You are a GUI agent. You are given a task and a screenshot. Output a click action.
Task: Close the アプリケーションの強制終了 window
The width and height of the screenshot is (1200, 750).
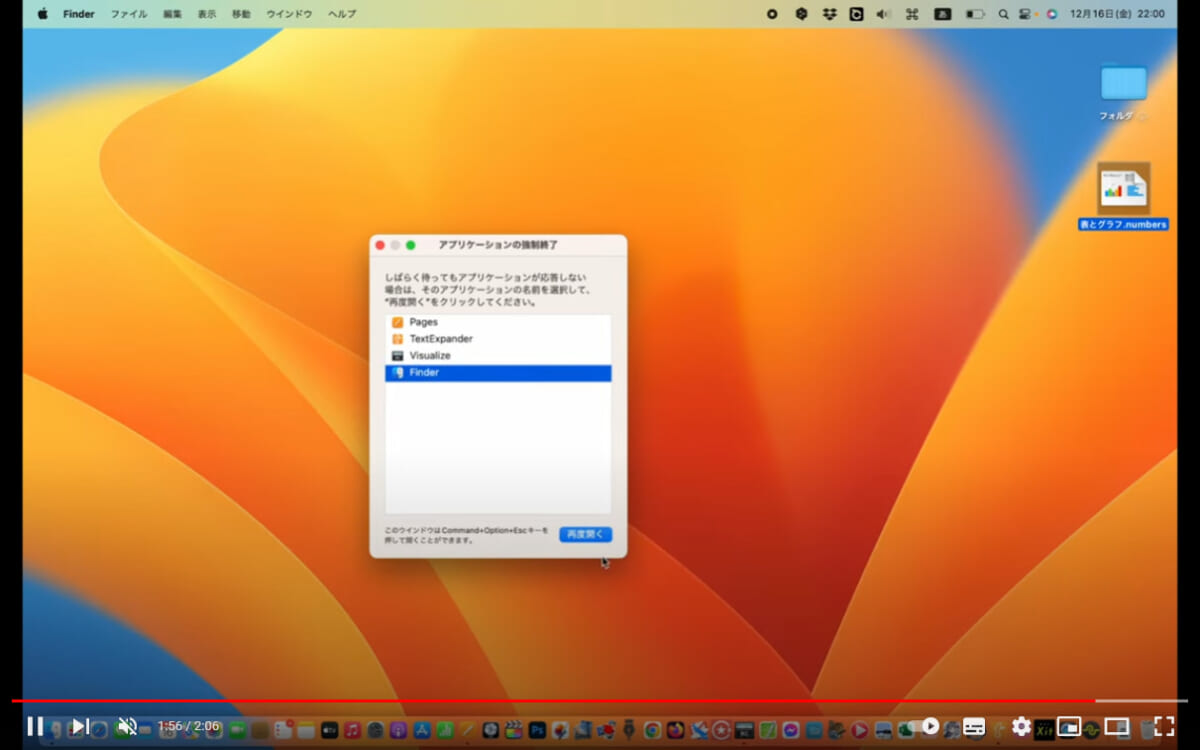click(x=380, y=245)
